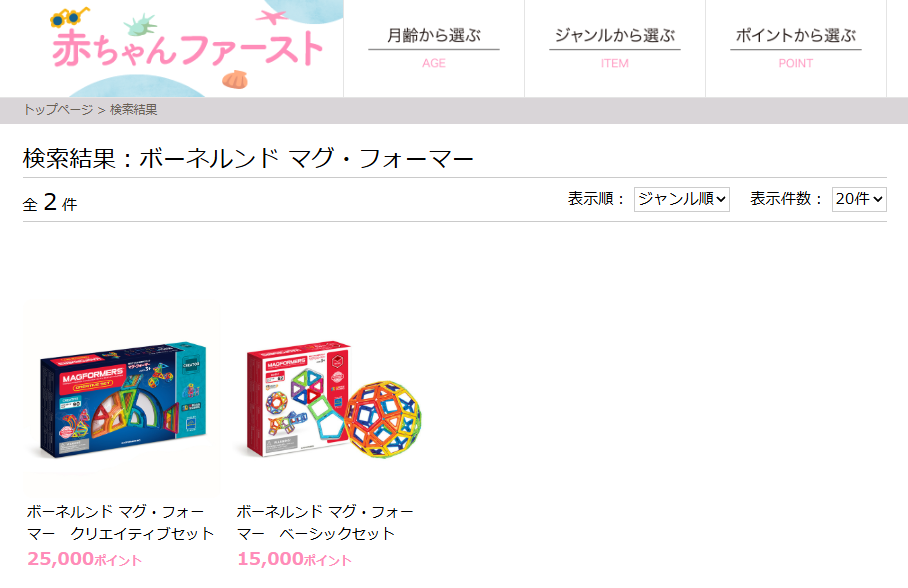The height and width of the screenshot is (588, 908).
Task: Click the AGE label under 月齢から選ぶ
Action: 434,63
